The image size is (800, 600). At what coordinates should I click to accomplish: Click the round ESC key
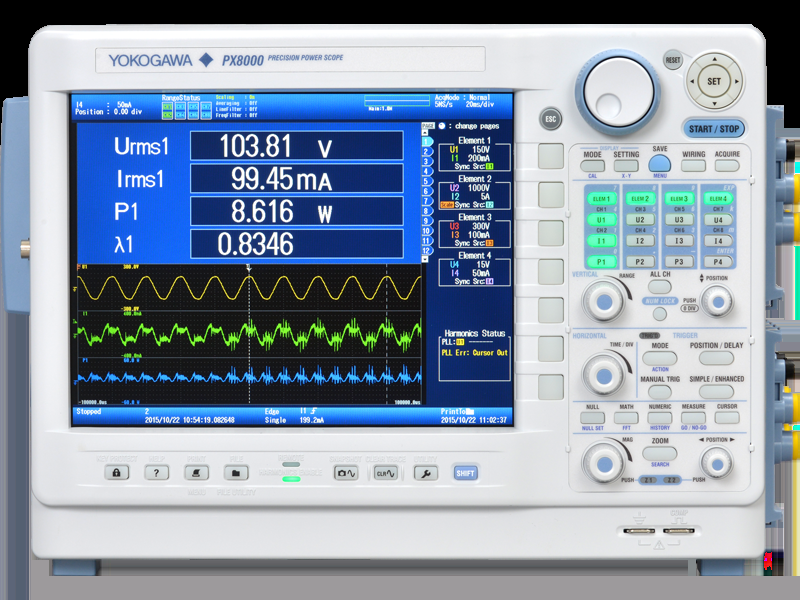point(550,119)
